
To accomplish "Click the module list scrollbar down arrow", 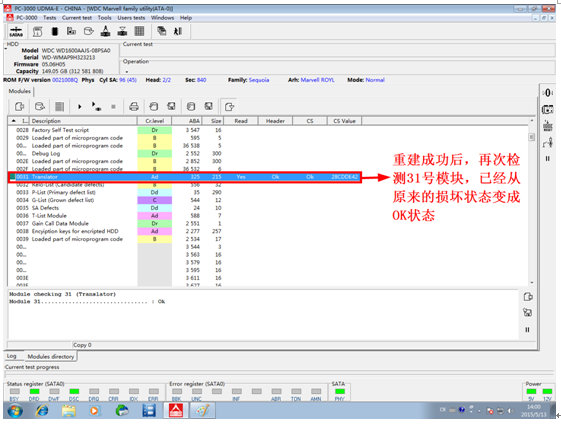I will tap(532, 283).
